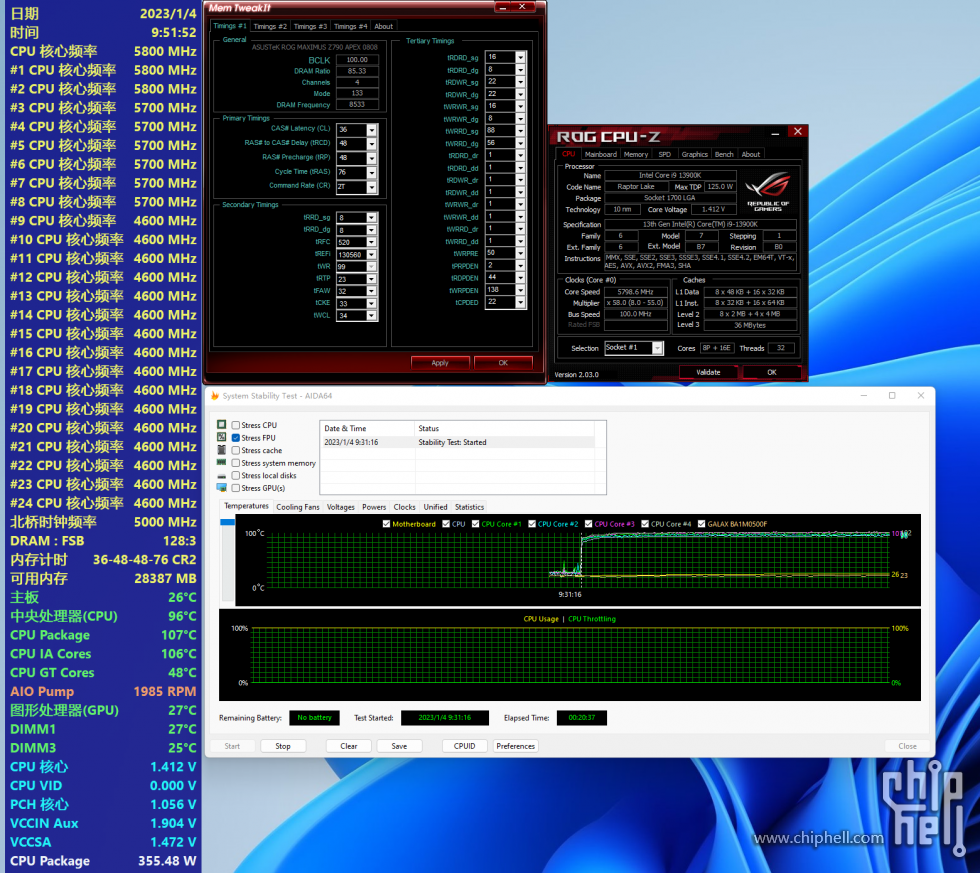Image resolution: width=980 pixels, height=873 pixels.
Task: Open CPU-Z Socket #1 selection dropdown
Action: coord(658,348)
